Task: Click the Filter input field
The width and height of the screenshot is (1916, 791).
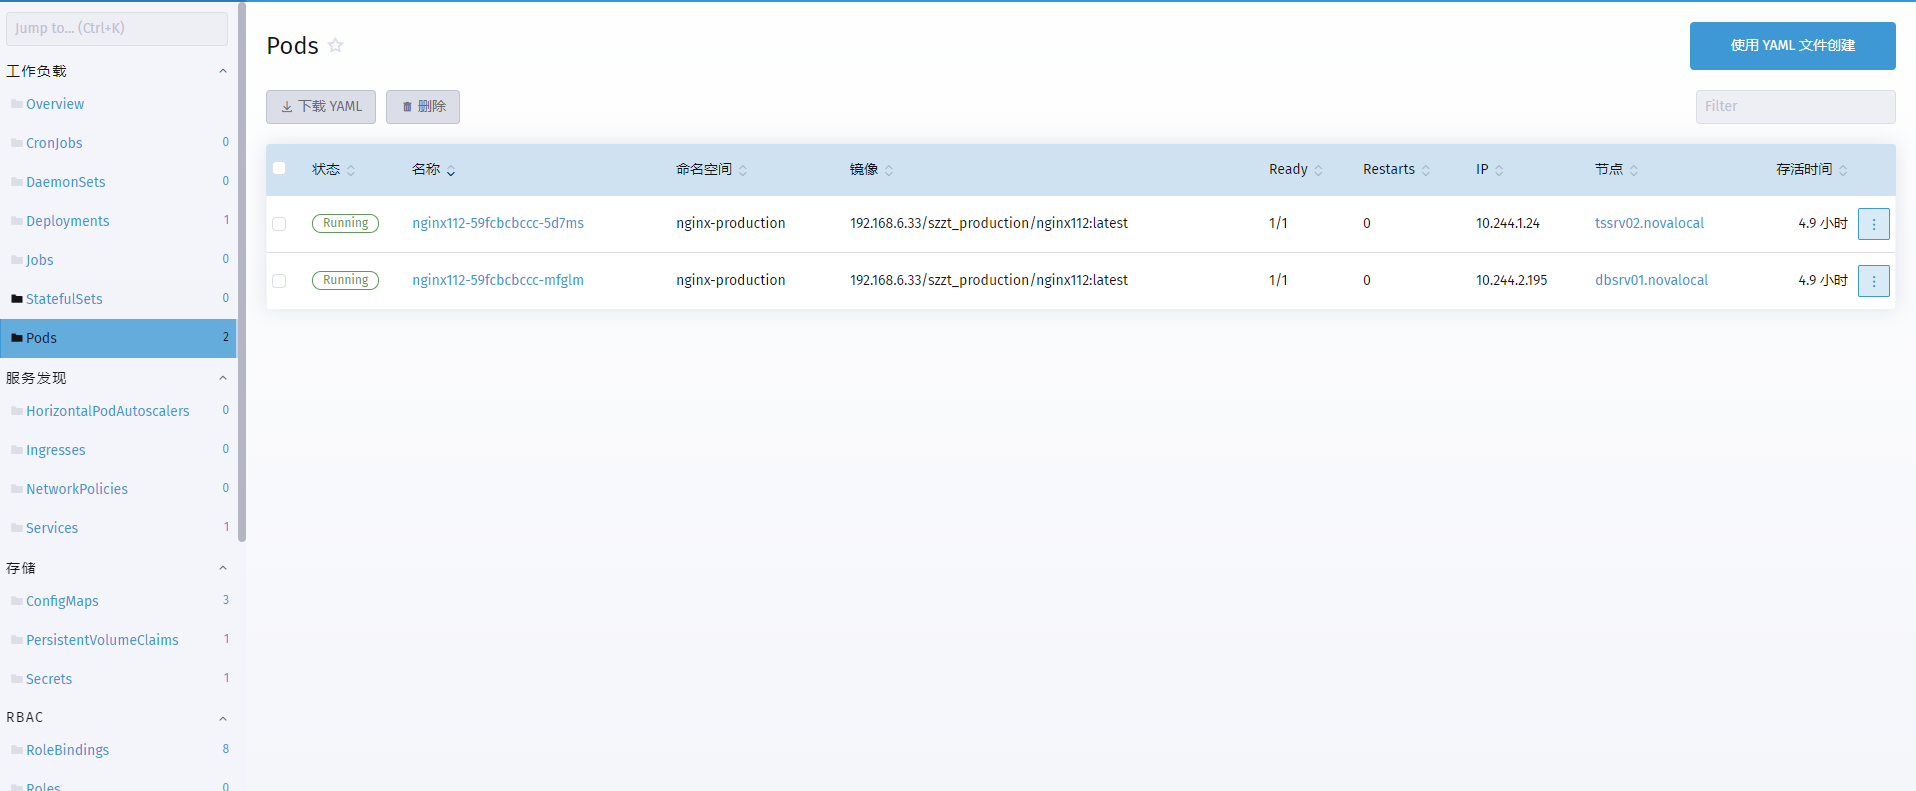Action: pos(1794,106)
